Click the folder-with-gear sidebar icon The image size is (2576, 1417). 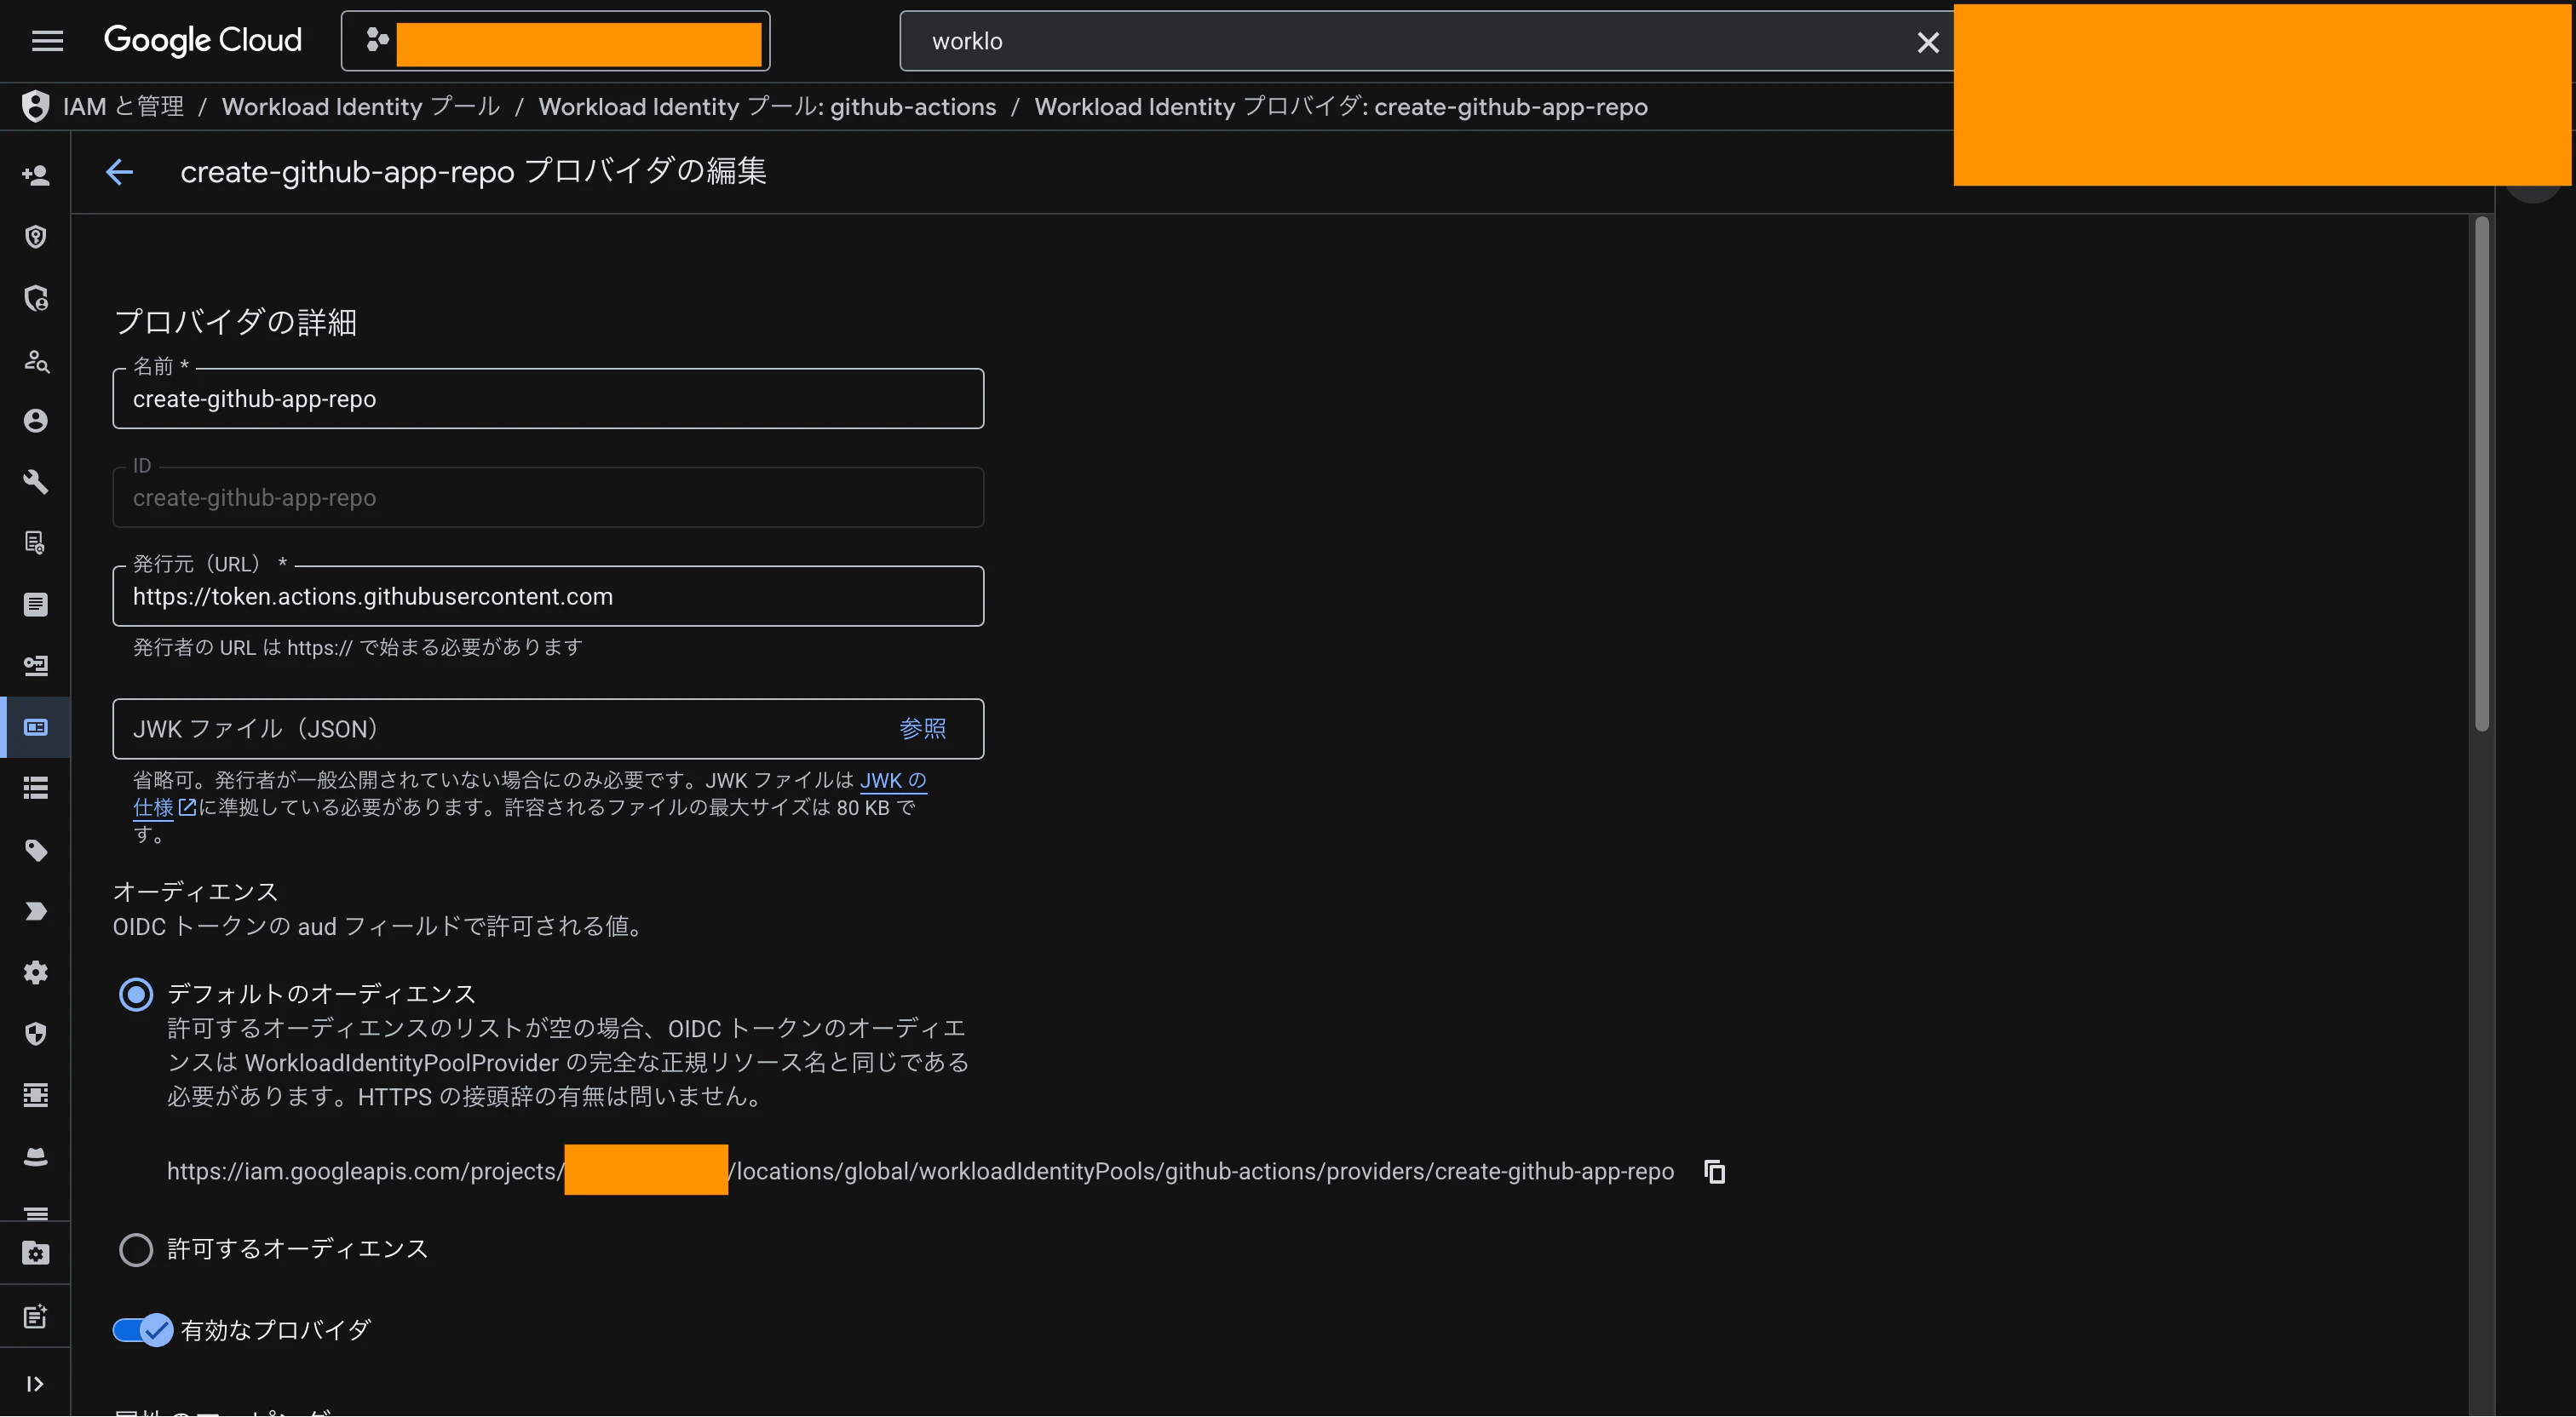click(x=36, y=1254)
